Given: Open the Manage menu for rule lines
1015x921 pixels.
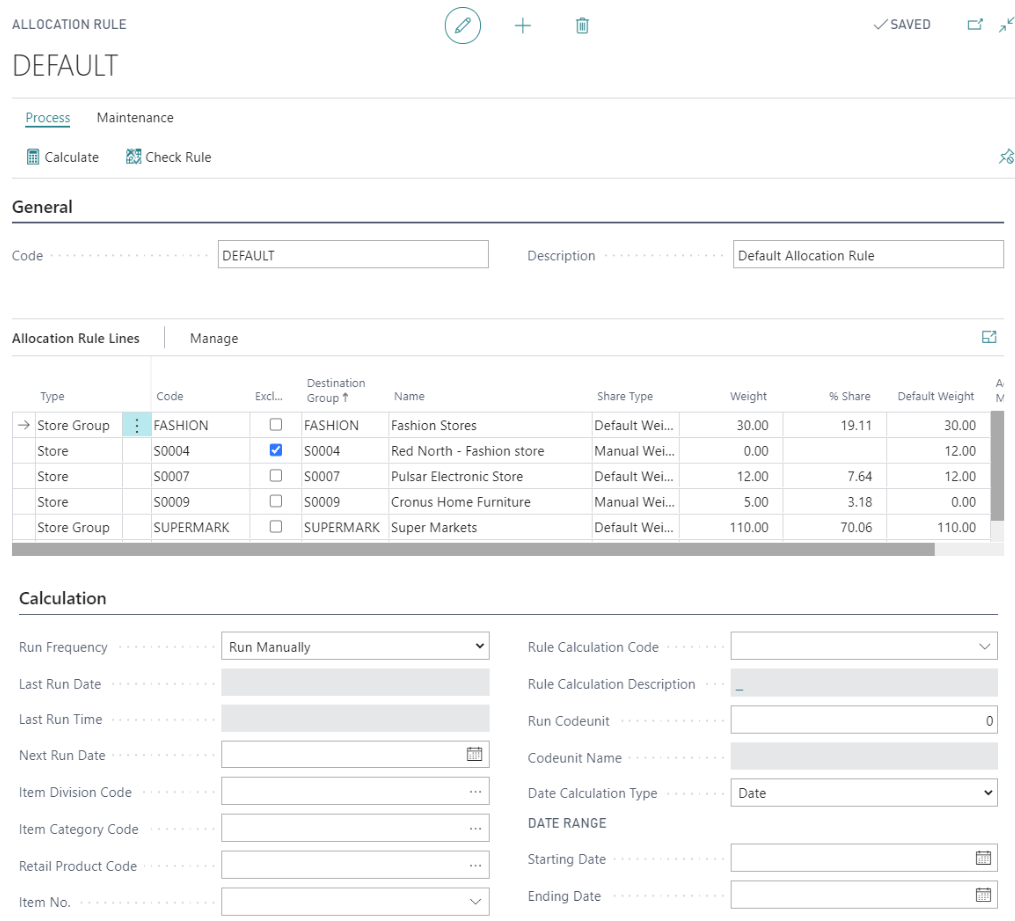Looking at the screenshot, I should click(214, 339).
